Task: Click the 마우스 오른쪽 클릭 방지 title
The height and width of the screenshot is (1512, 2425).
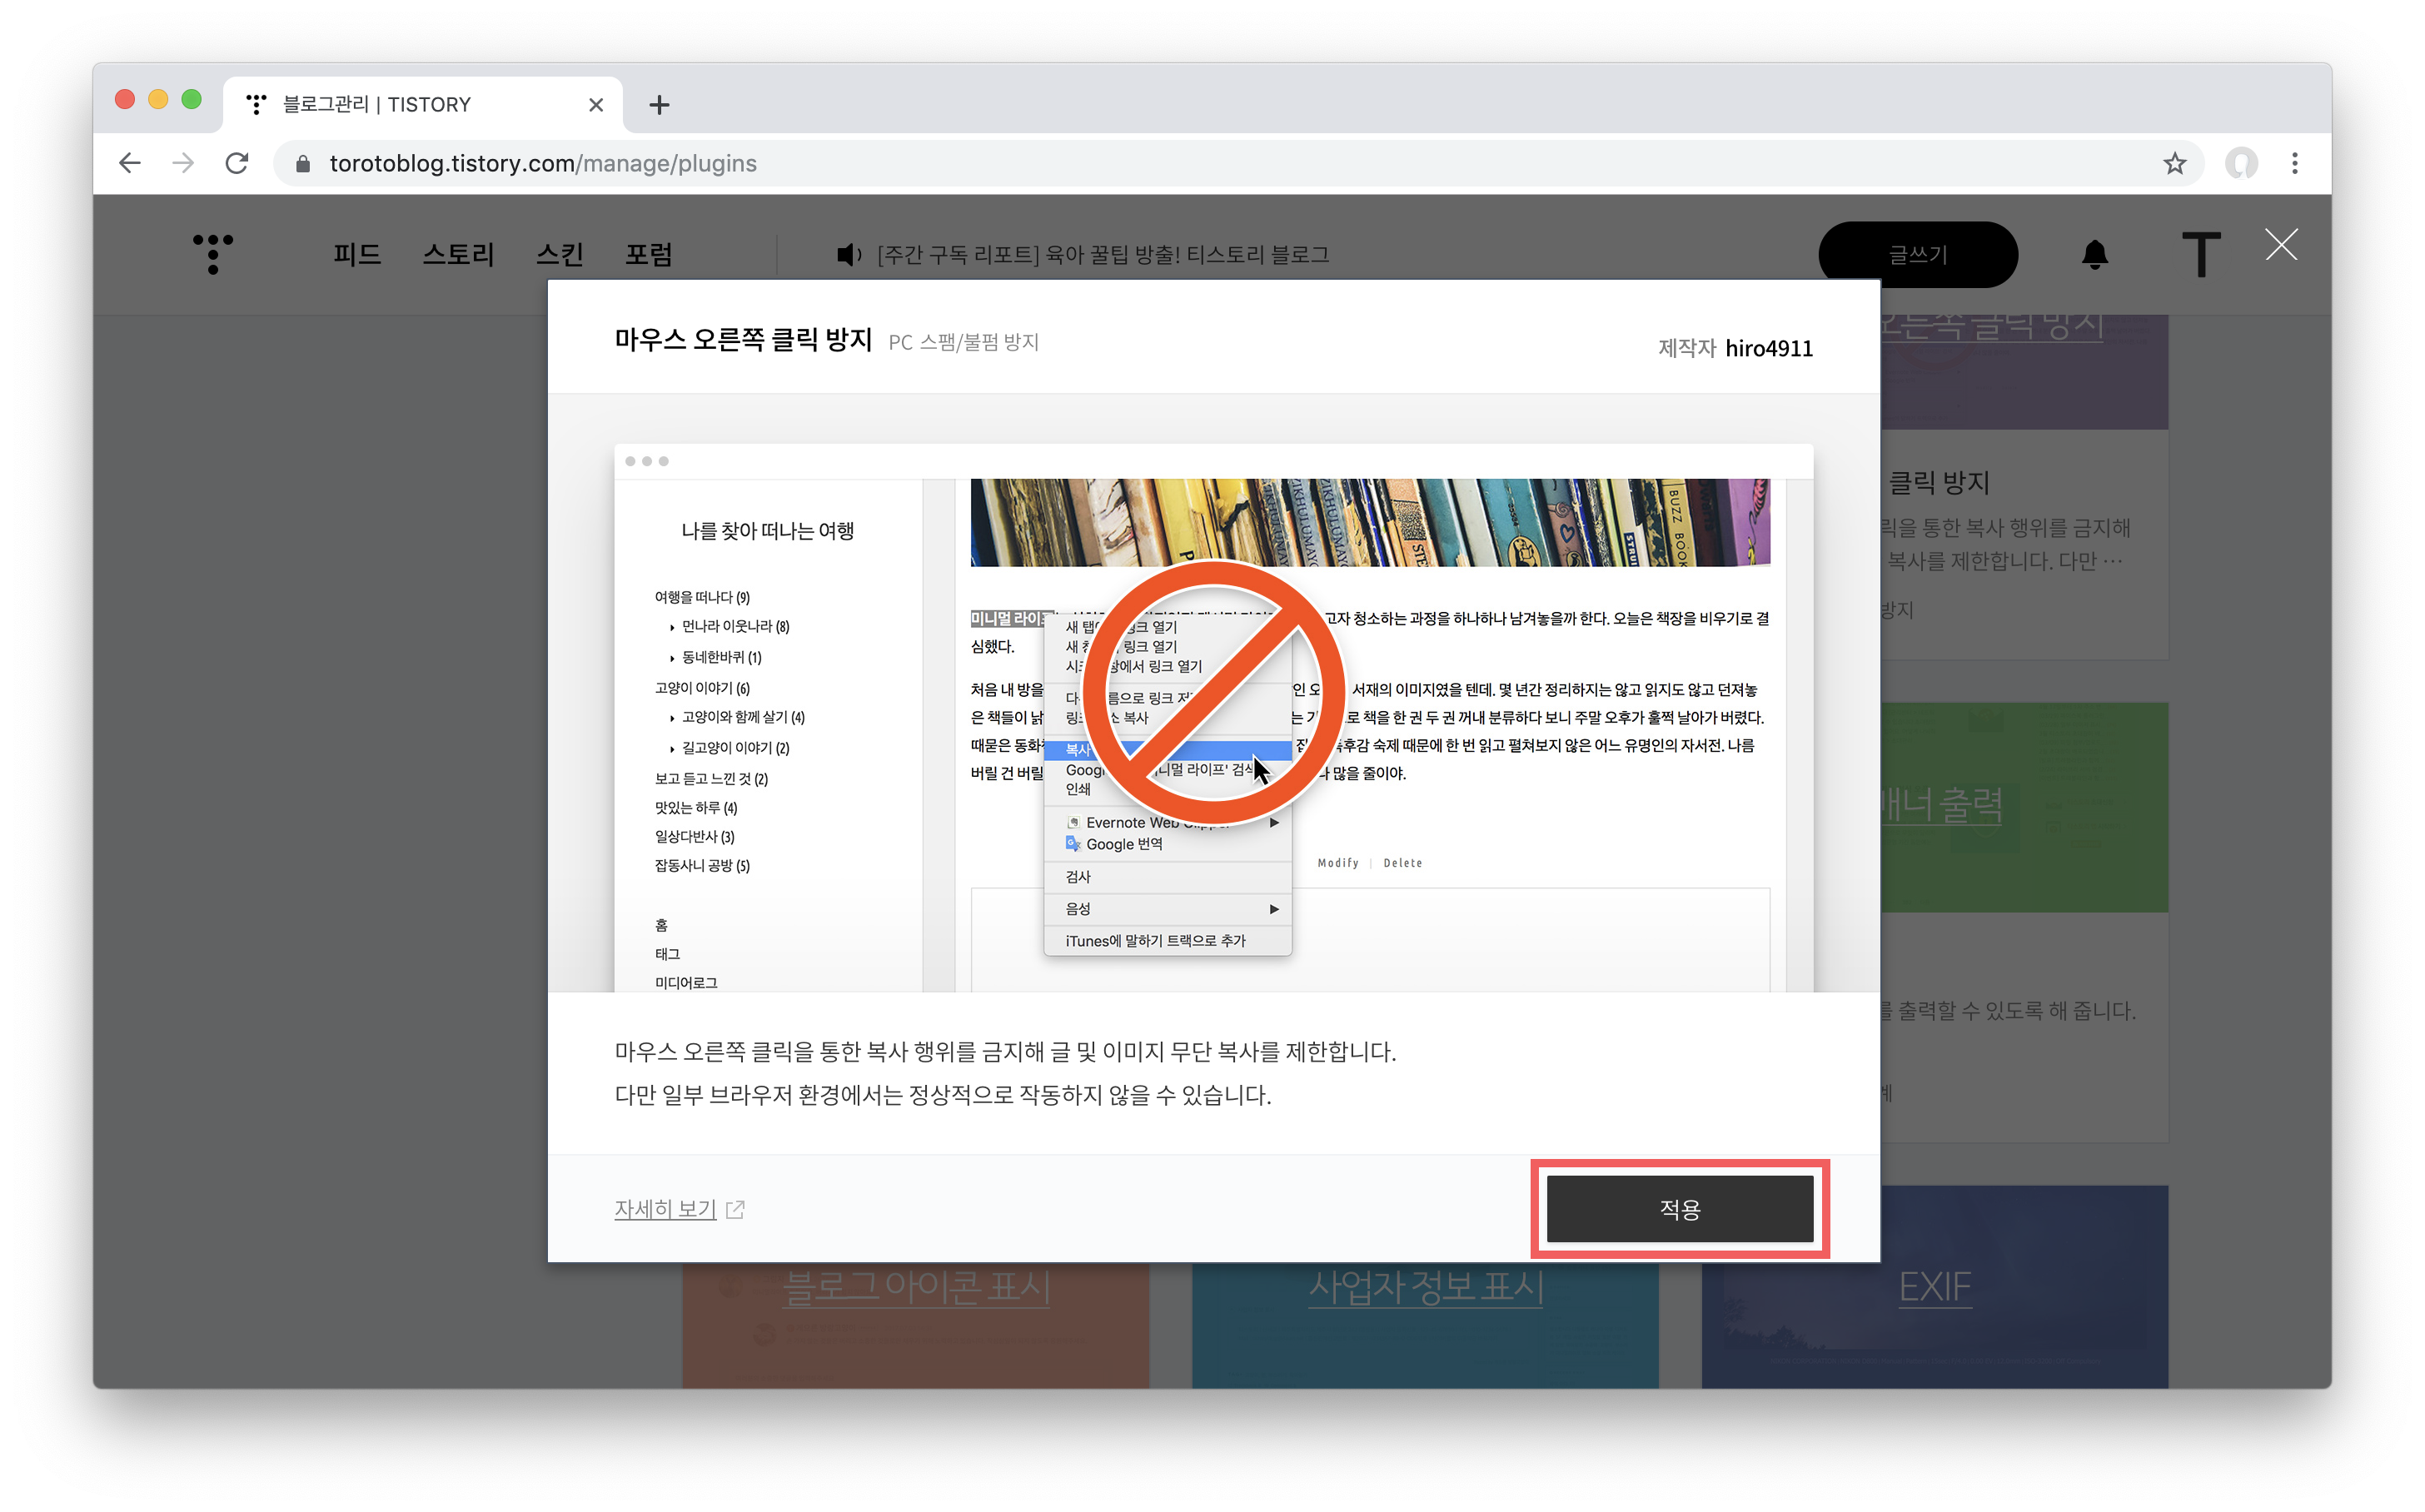Action: (743, 340)
